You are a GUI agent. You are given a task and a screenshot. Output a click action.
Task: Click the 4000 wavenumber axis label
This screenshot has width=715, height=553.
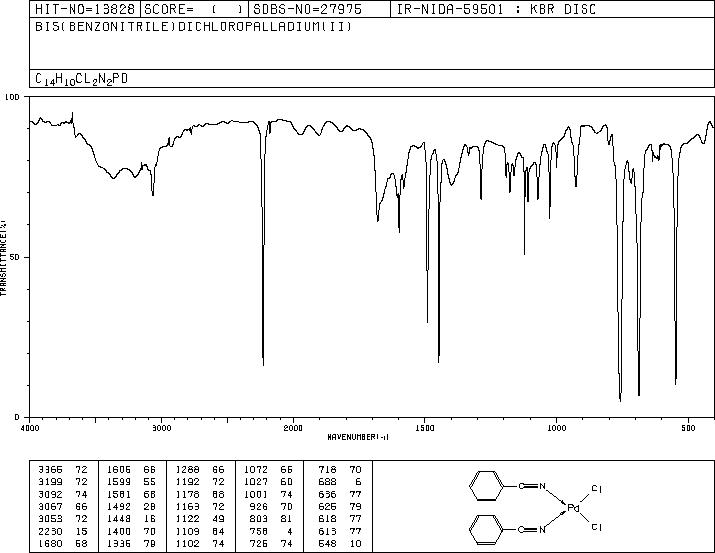(30, 428)
